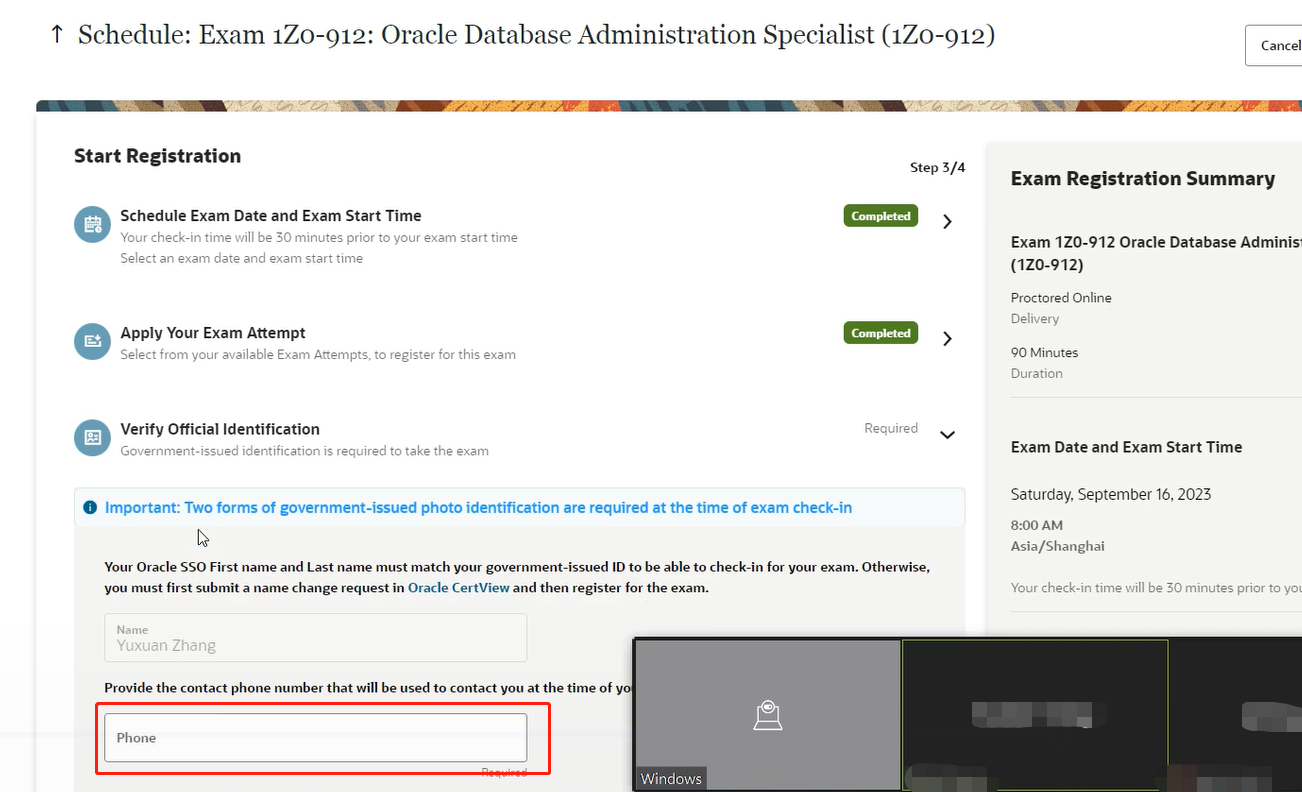Image resolution: width=1302 pixels, height=792 pixels.
Task: Click the calendar icon beside Schedule Exam Date
Action: coord(92,224)
